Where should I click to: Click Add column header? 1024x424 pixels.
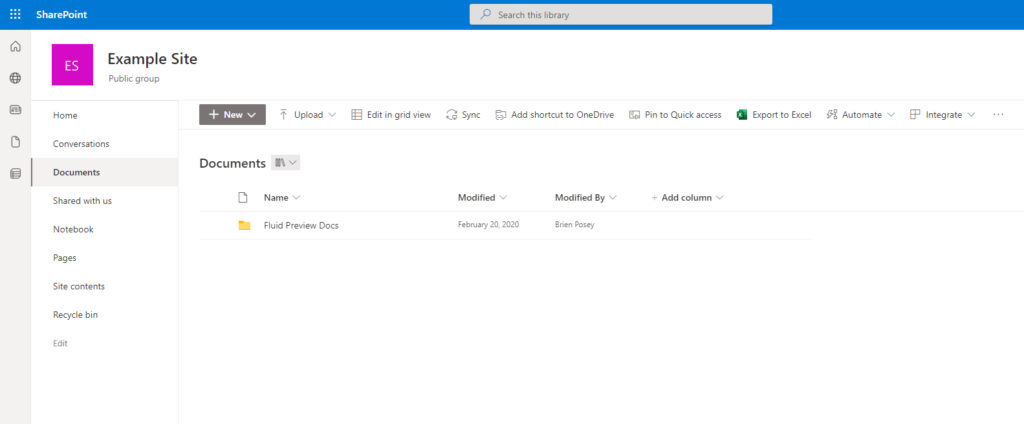point(688,197)
